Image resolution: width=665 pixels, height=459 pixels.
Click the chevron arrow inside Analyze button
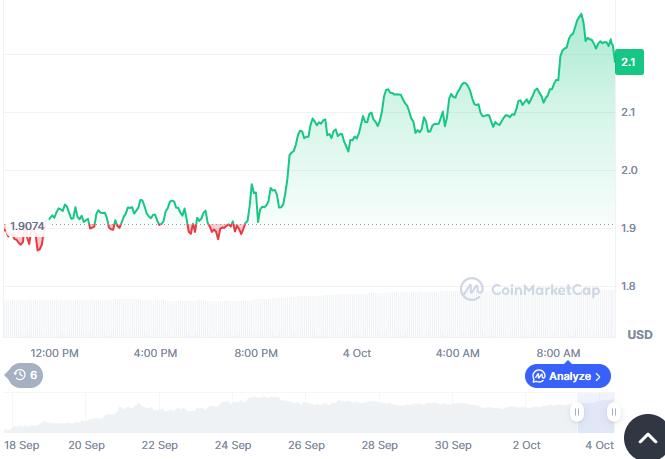click(x=598, y=376)
